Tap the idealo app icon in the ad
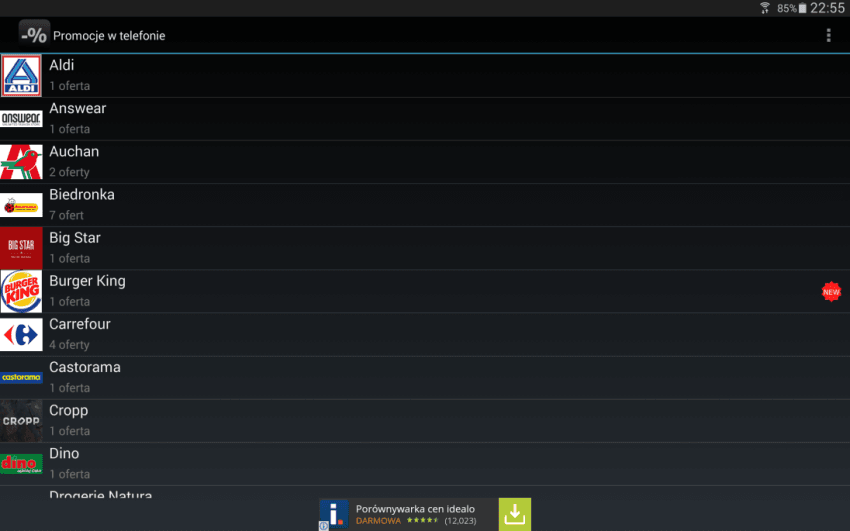This screenshot has width=850, height=531. pos(333,514)
